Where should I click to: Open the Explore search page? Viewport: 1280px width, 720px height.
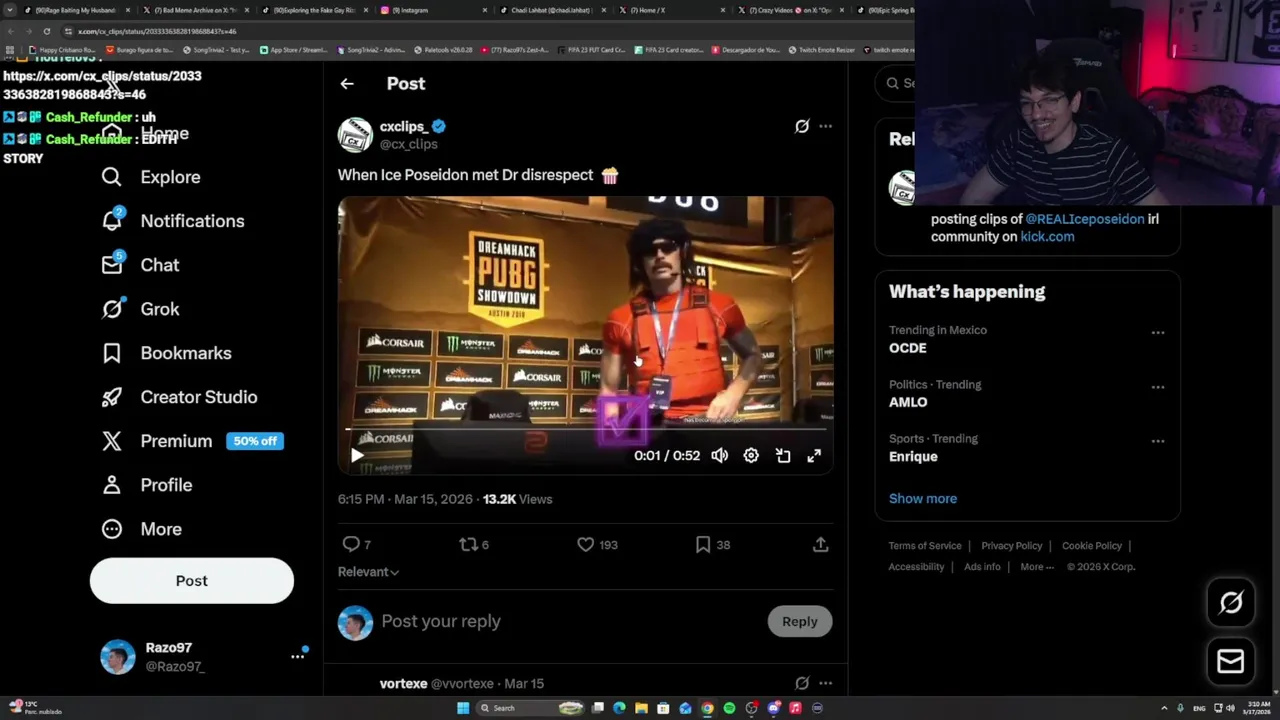tap(150, 177)
